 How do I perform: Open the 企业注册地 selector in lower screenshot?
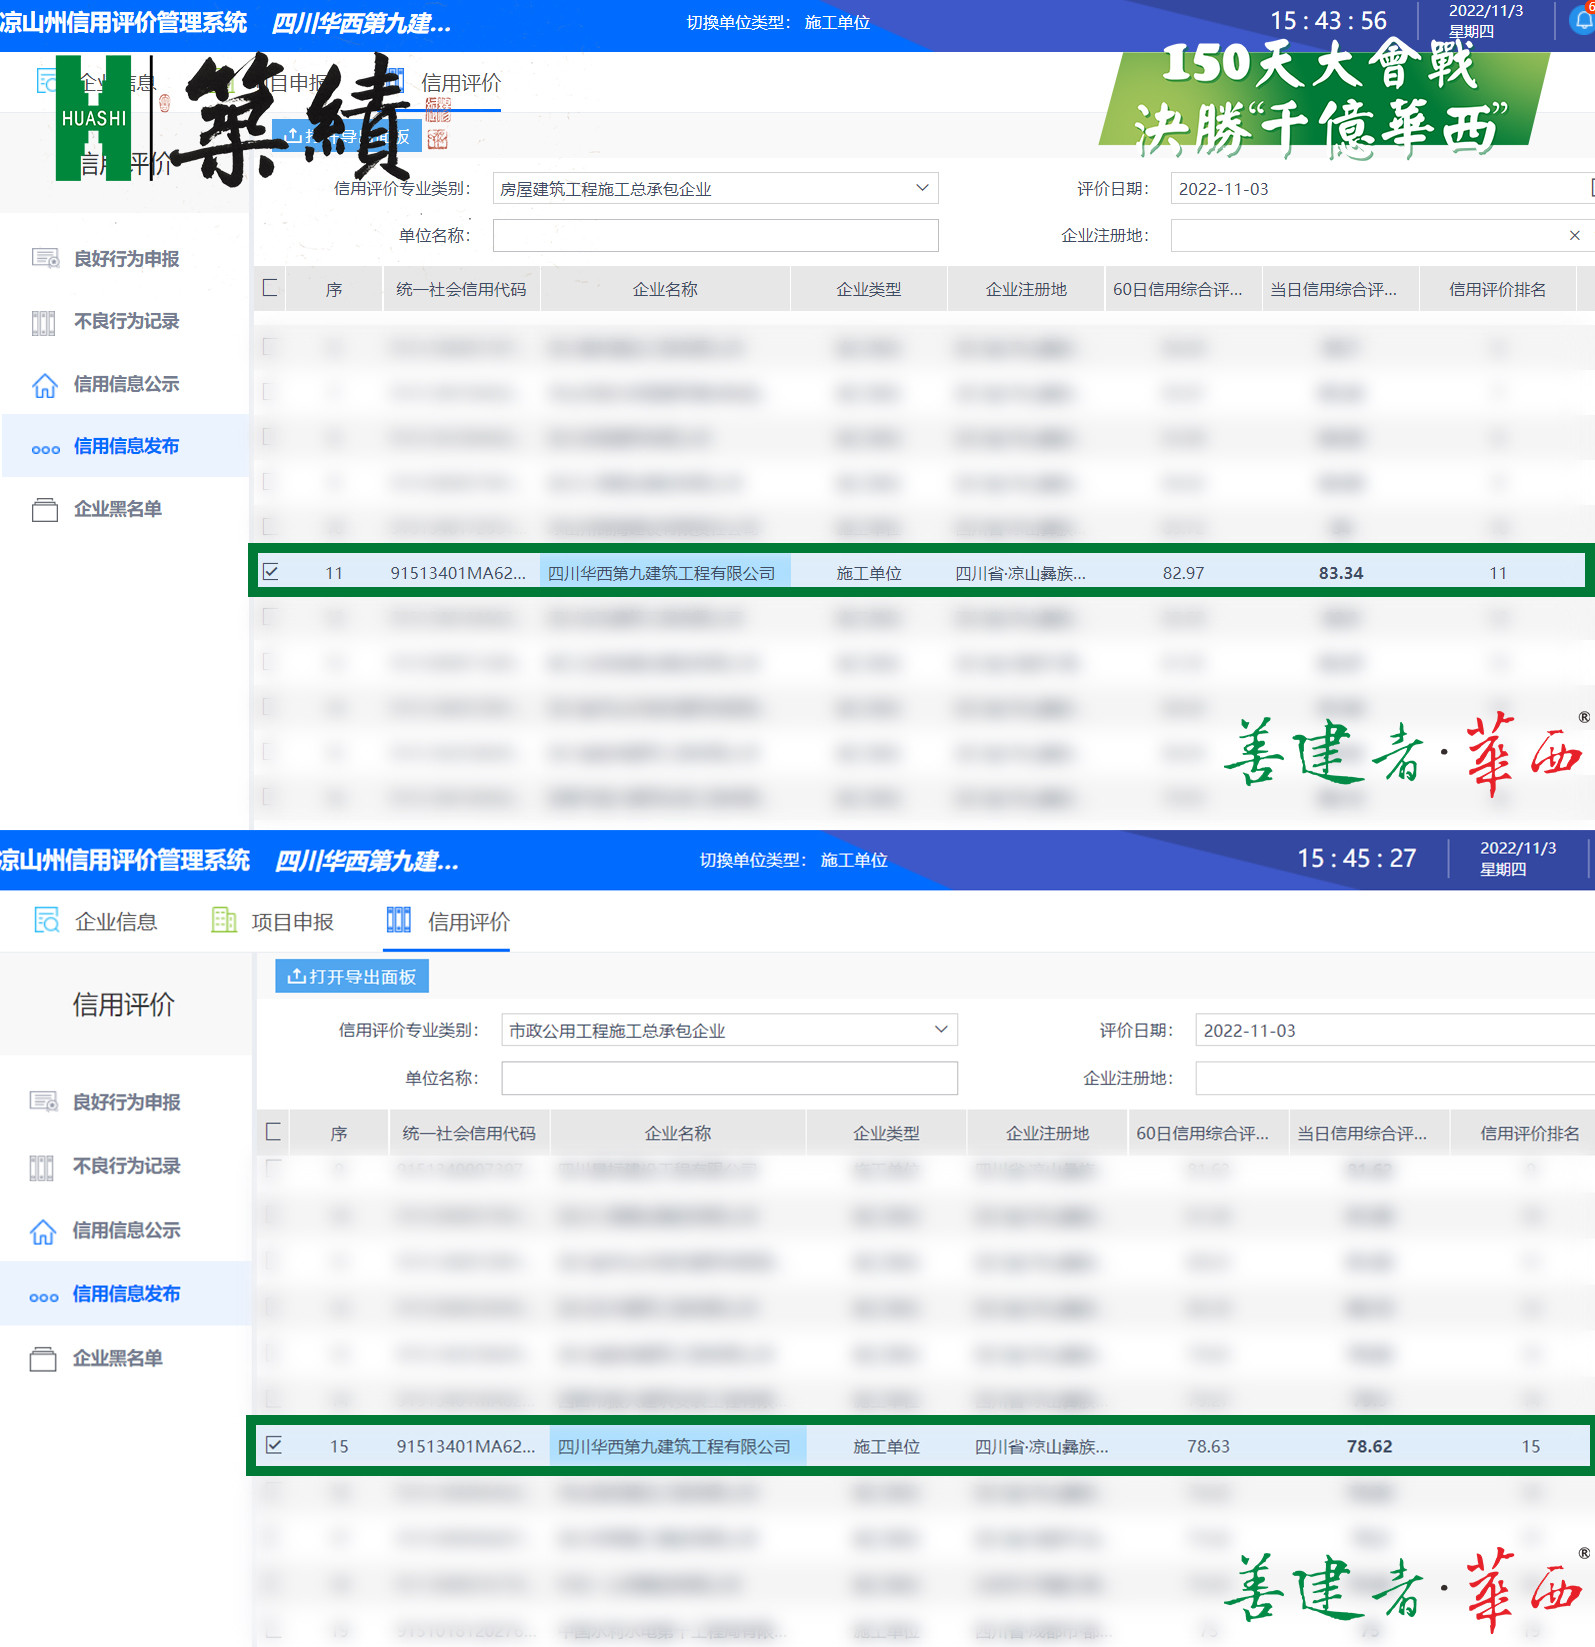(1395, 1078)
